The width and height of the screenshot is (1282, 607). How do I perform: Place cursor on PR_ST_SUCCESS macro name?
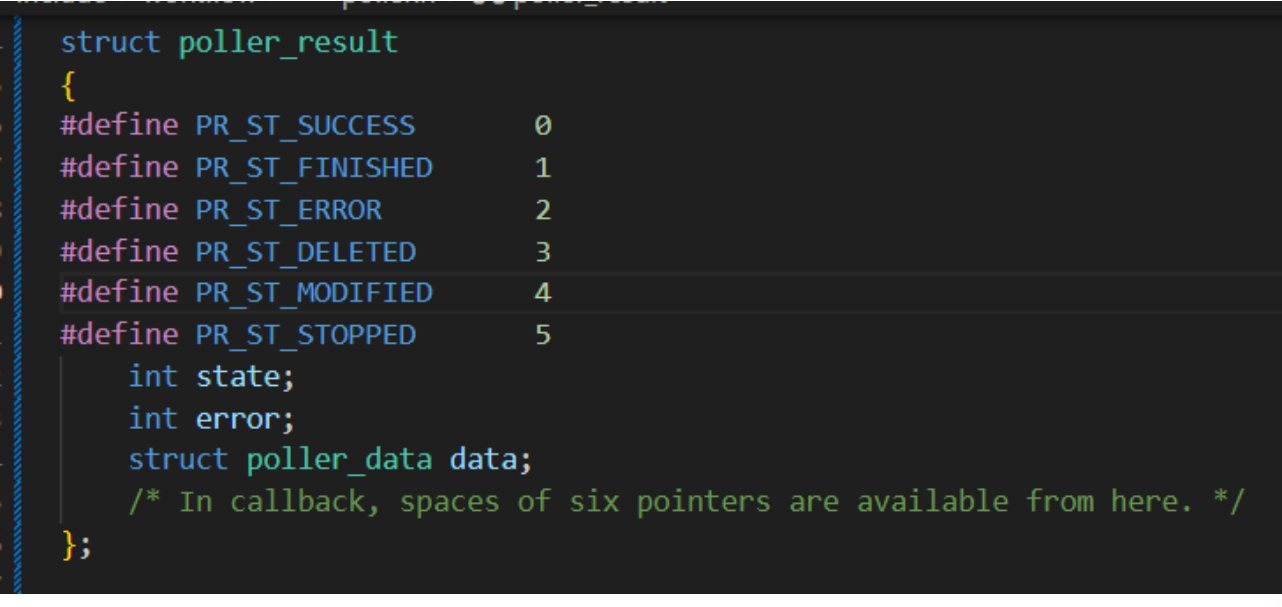(x=305, y=126)
